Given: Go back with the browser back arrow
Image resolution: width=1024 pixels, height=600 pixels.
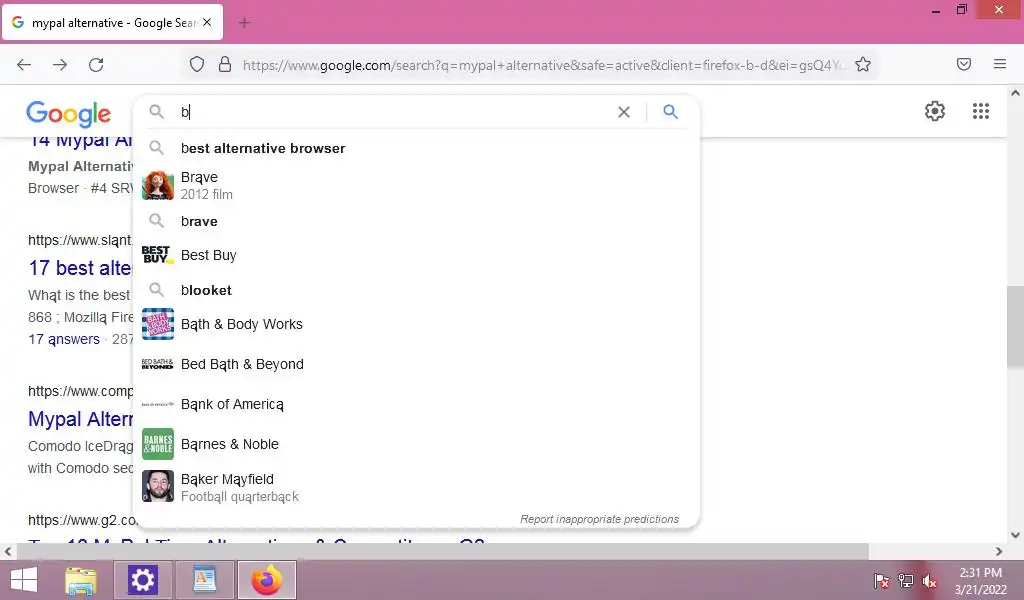Looking at the screenshot, I should coord(24,65).
